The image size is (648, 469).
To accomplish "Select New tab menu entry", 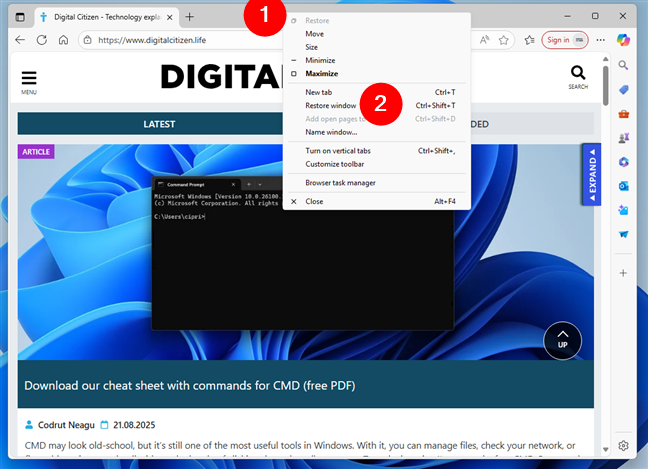I will pyautogui.click(x=377, y=92).
